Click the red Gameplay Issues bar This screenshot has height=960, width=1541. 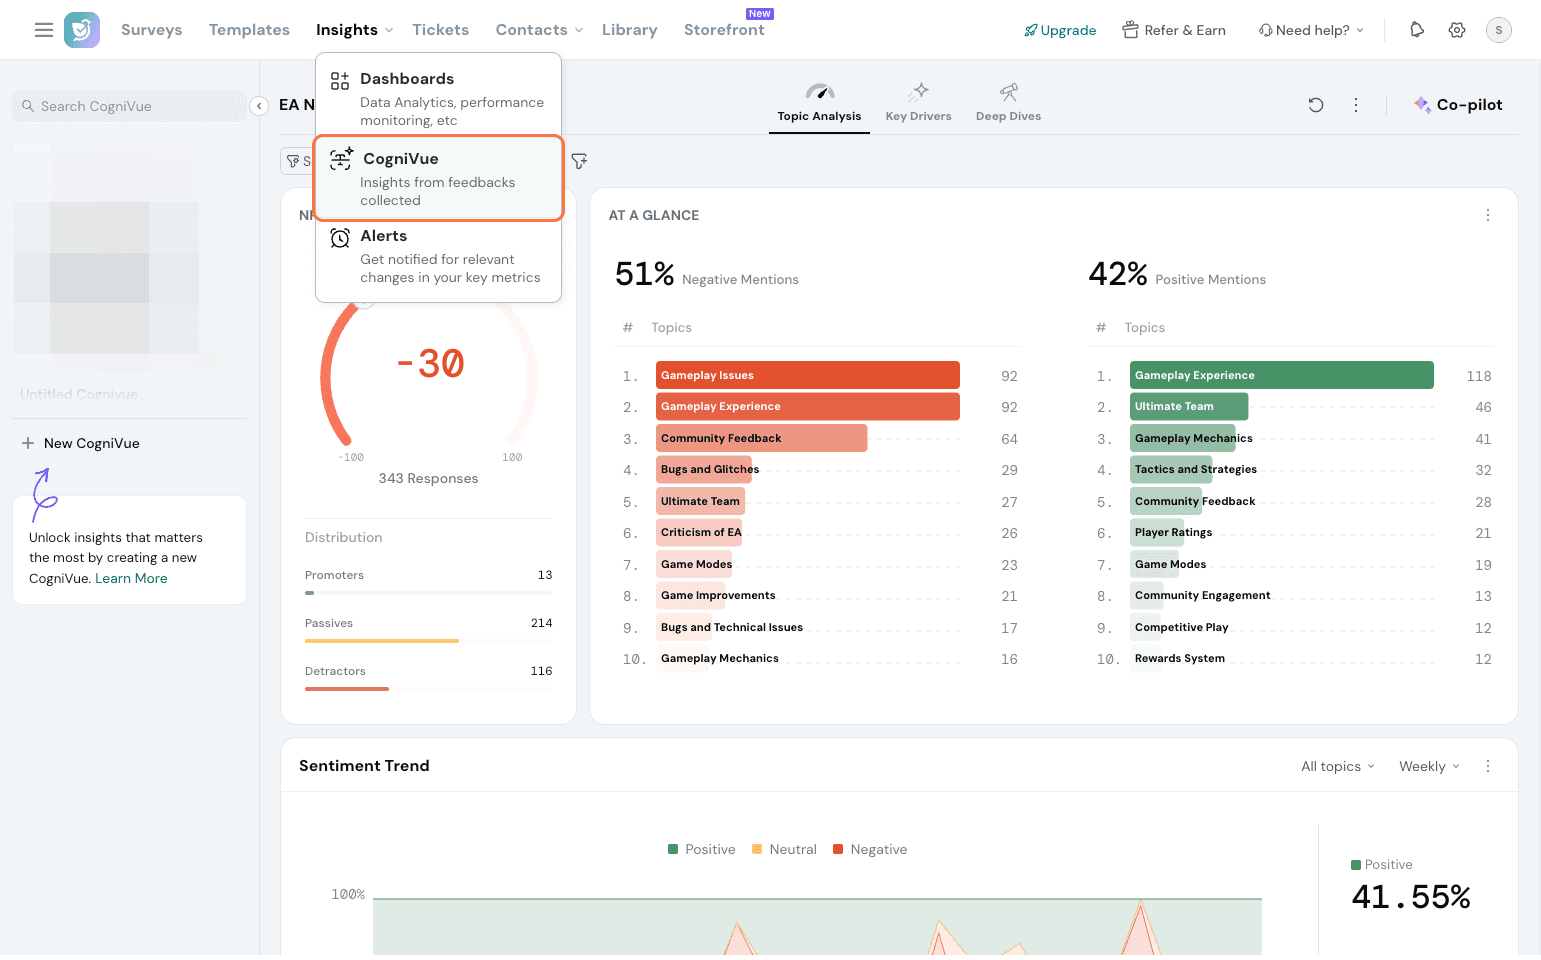[x=807, y=375]
